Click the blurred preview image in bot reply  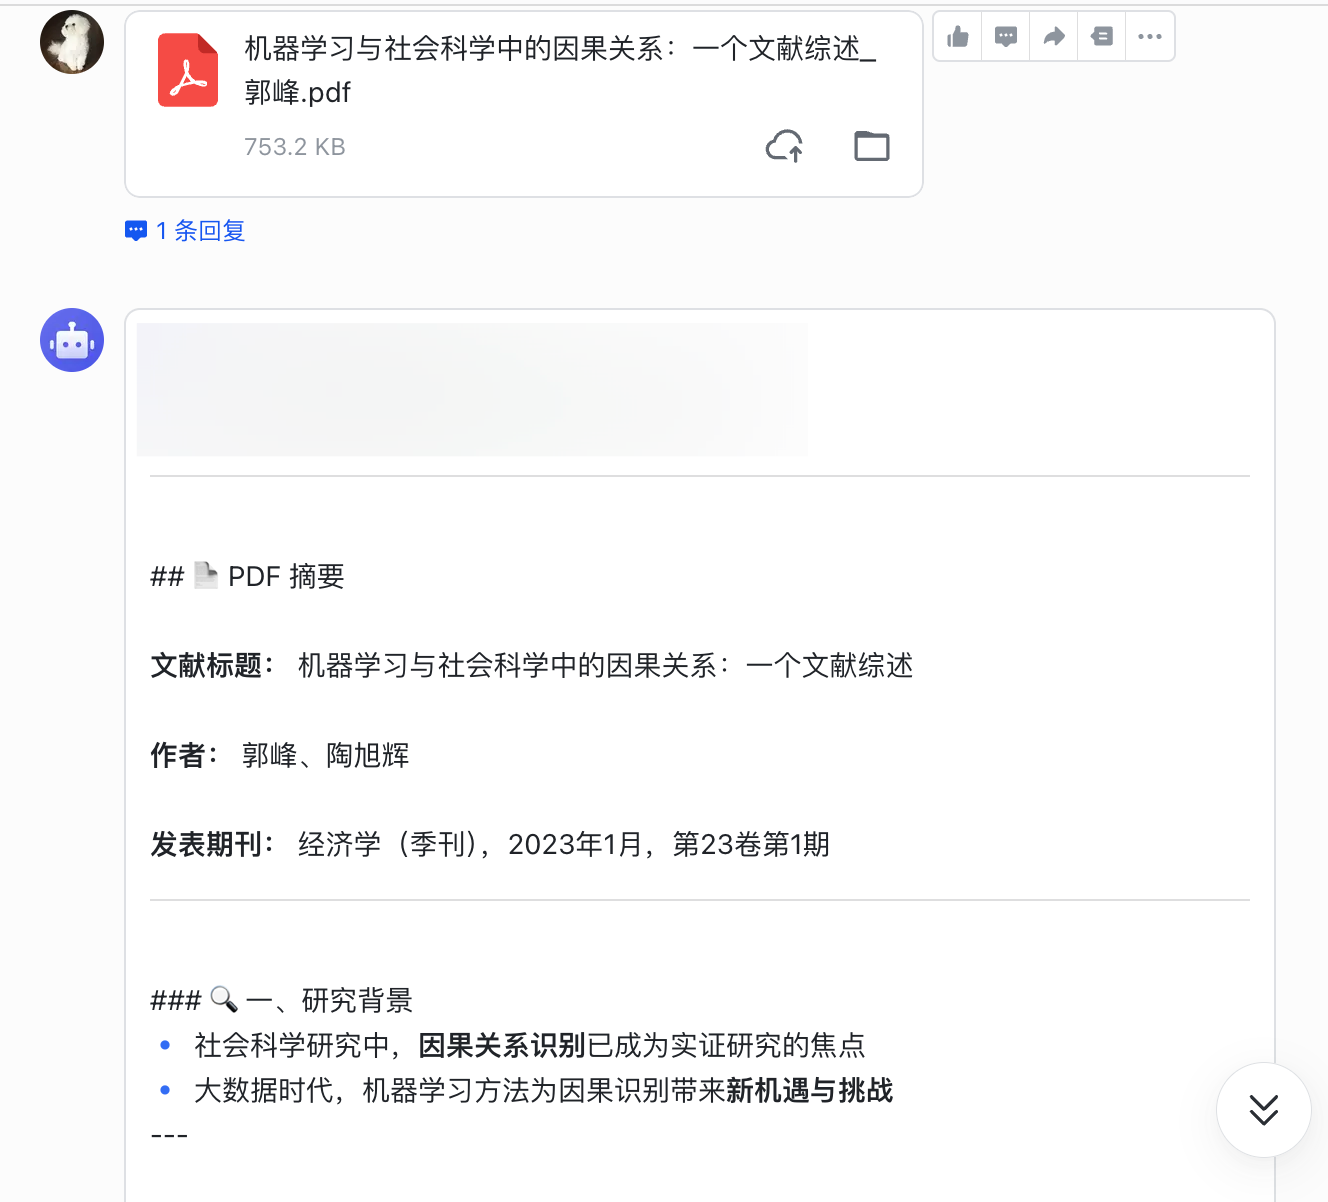[x=472, y=388]
